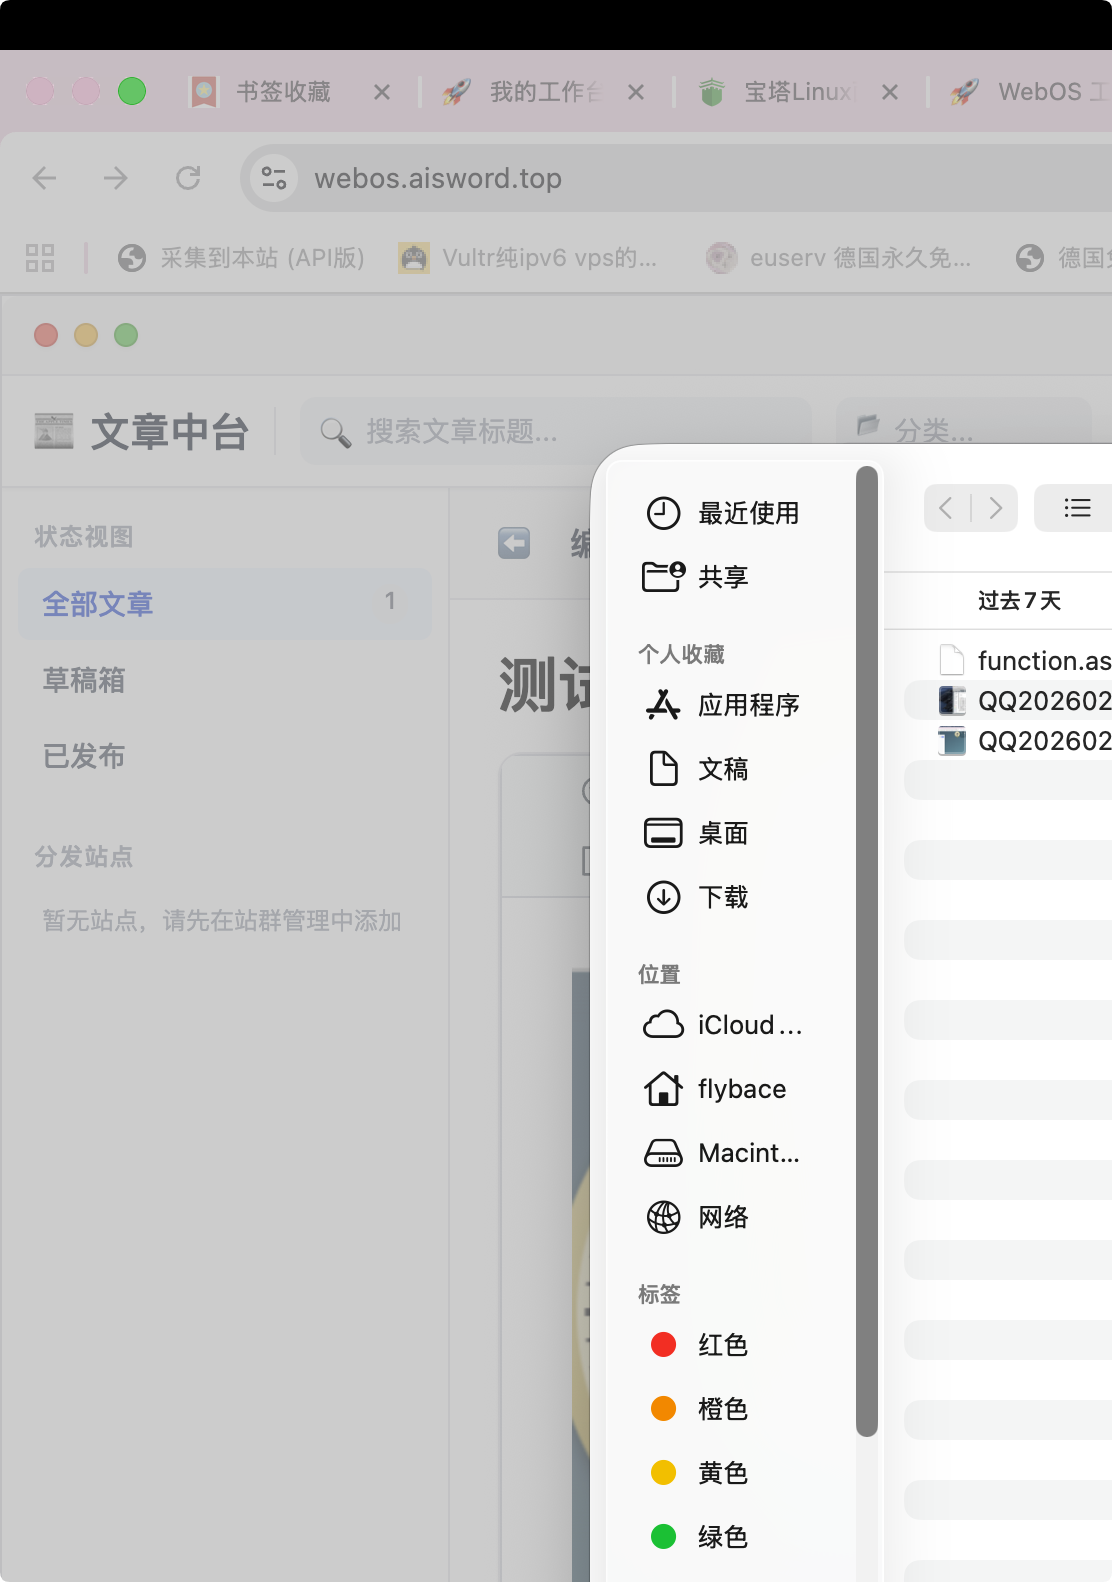
Task: Select the second QQ202602 image file
Action: 1024,741
